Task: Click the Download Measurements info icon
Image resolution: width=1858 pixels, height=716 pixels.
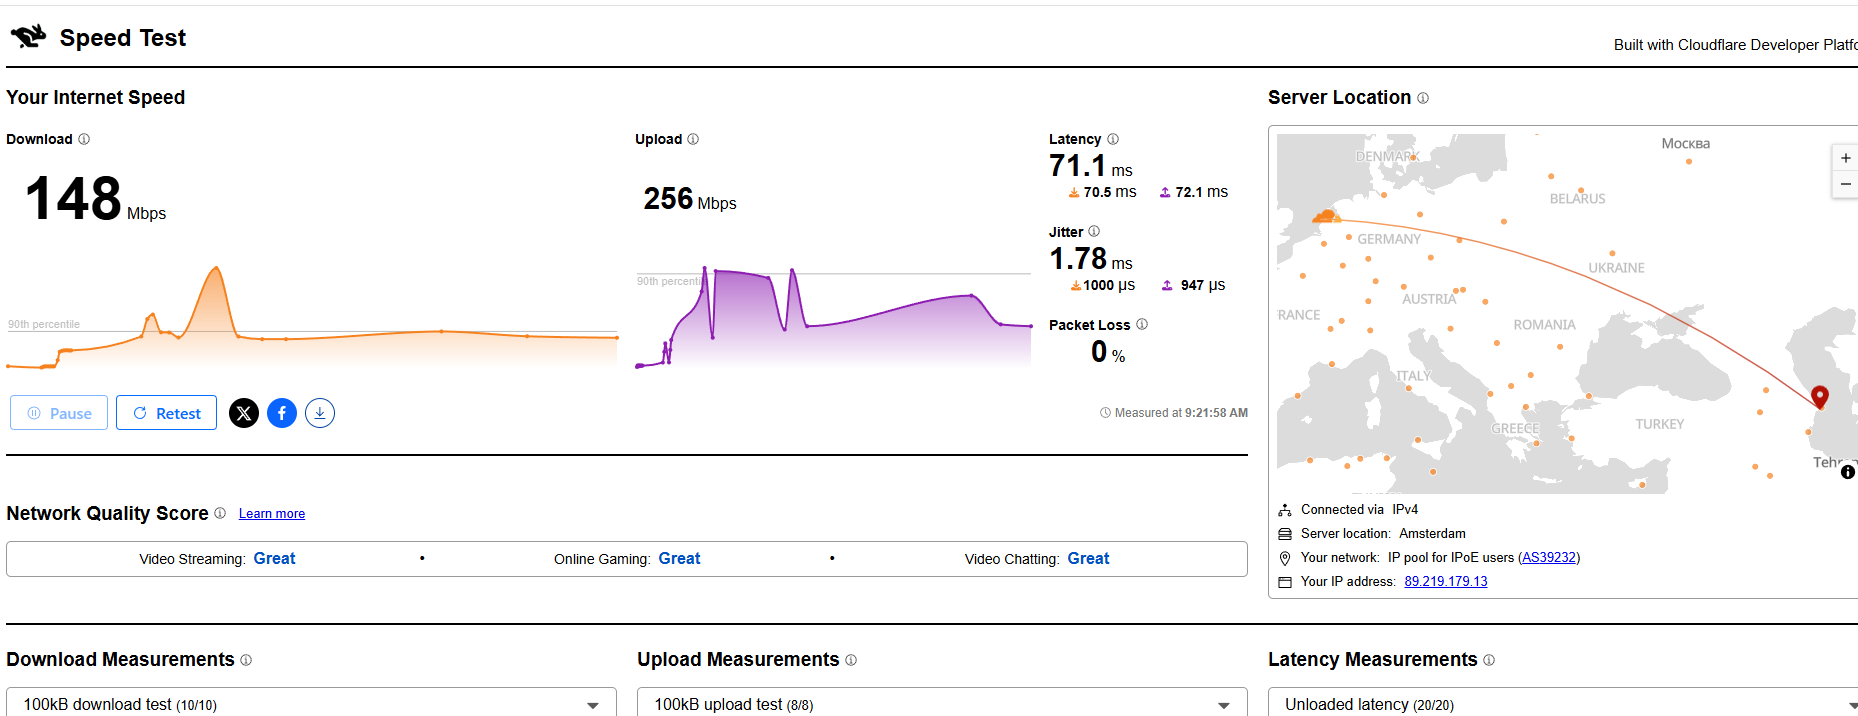Action: (x=246, y=660)
